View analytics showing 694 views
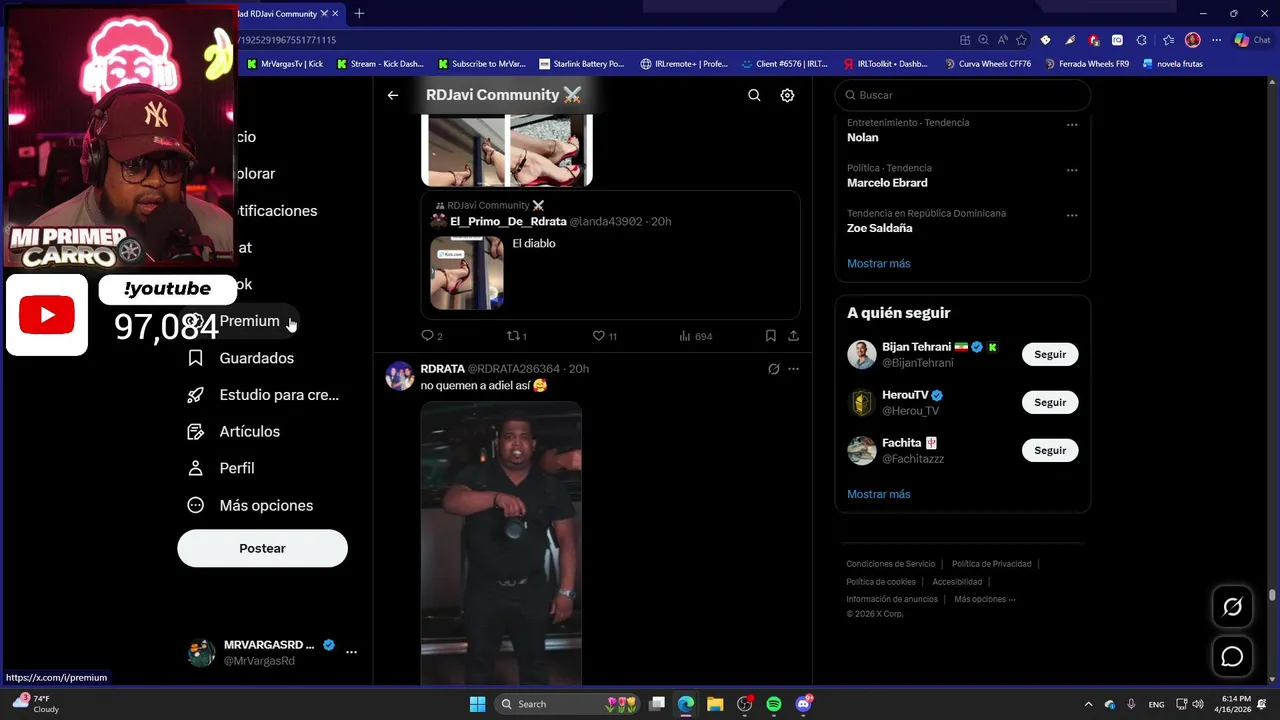Viewport: 1280px width, 720px height. tap(695, 336)
